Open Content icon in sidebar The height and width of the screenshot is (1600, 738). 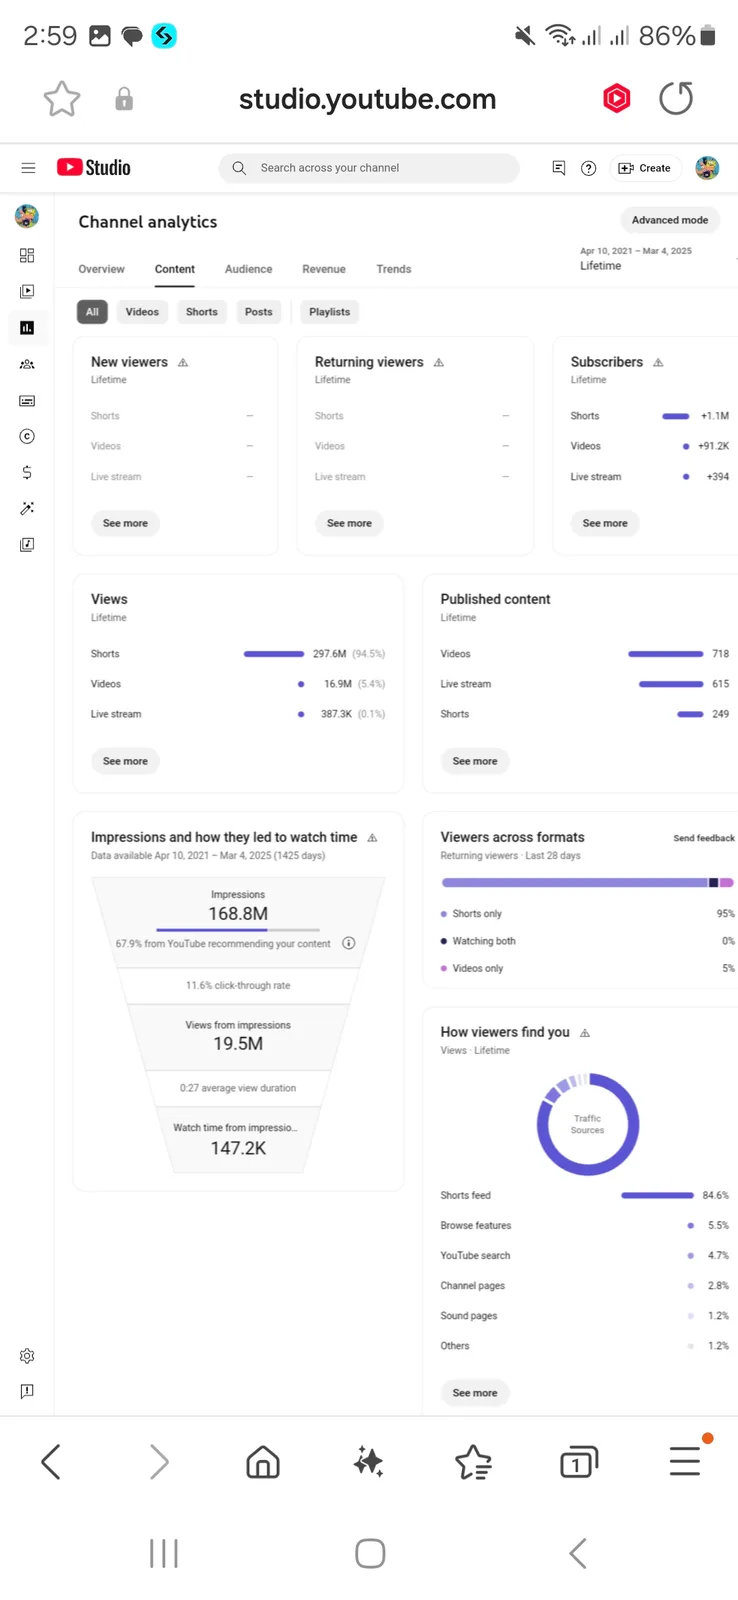click(x=27, y=292)
